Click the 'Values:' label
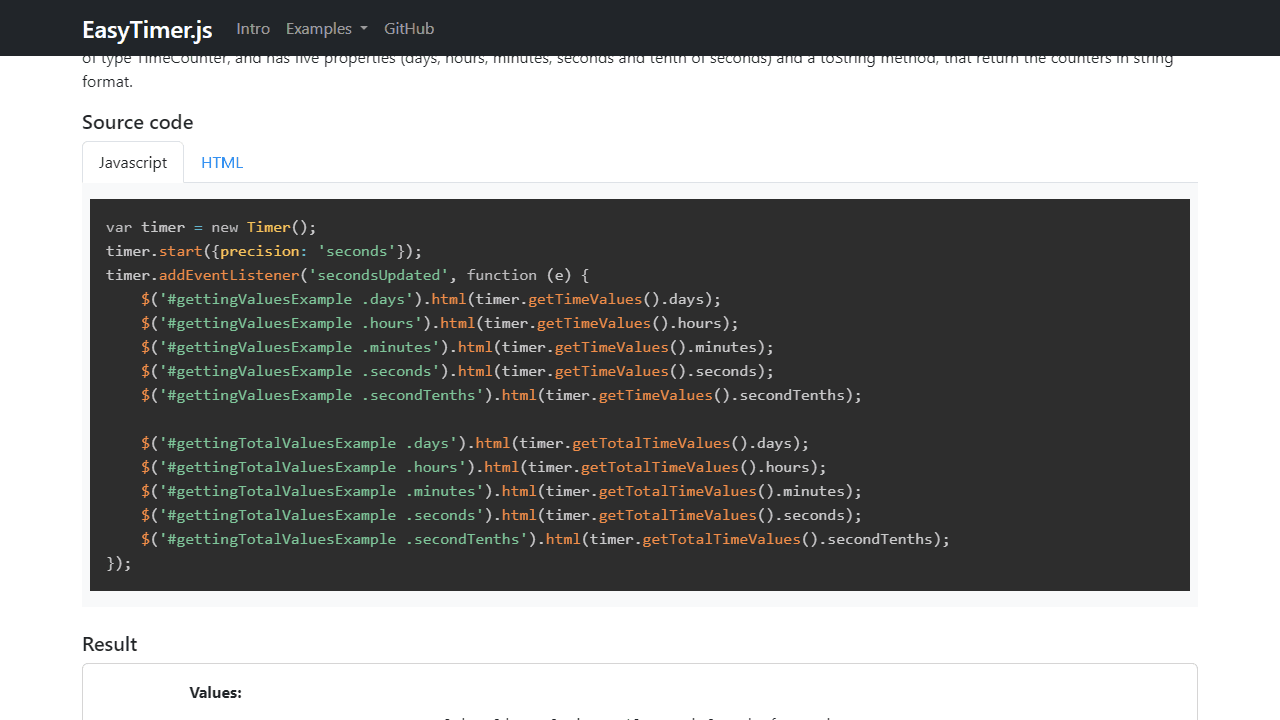The image size is (1280, 720). point(216,693)
